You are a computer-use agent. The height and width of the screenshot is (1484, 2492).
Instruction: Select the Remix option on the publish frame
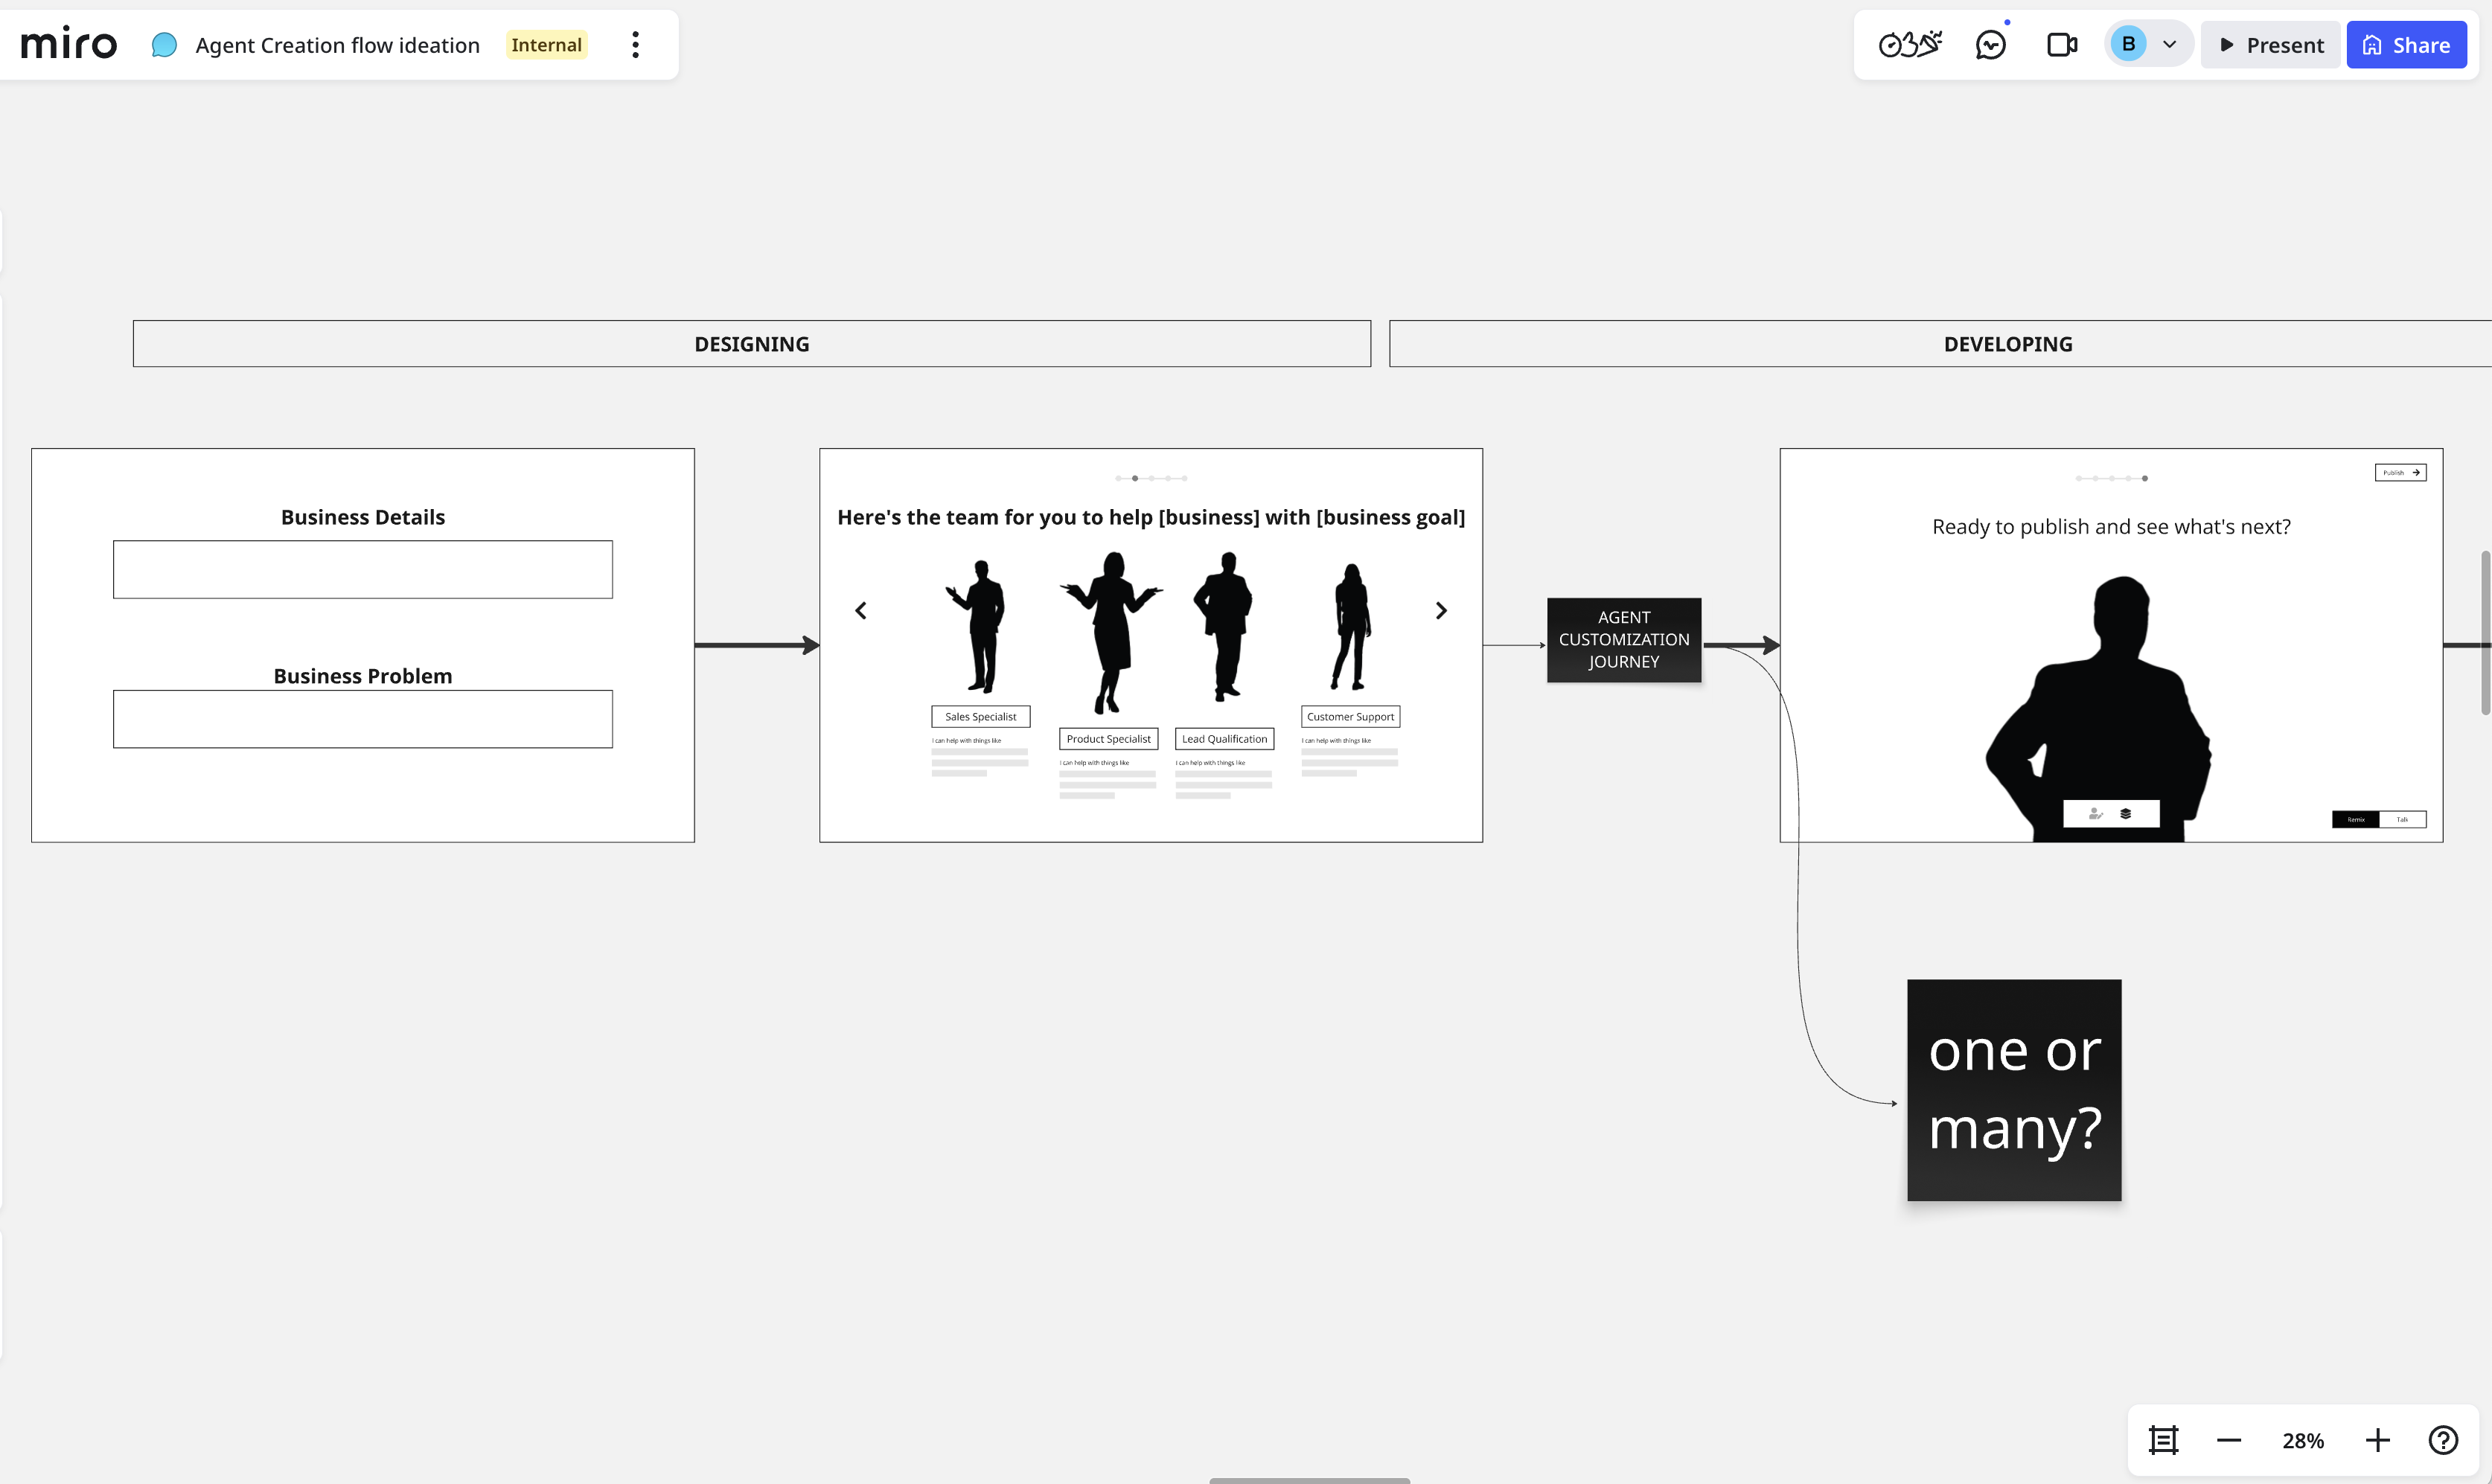click(2356, 819)
